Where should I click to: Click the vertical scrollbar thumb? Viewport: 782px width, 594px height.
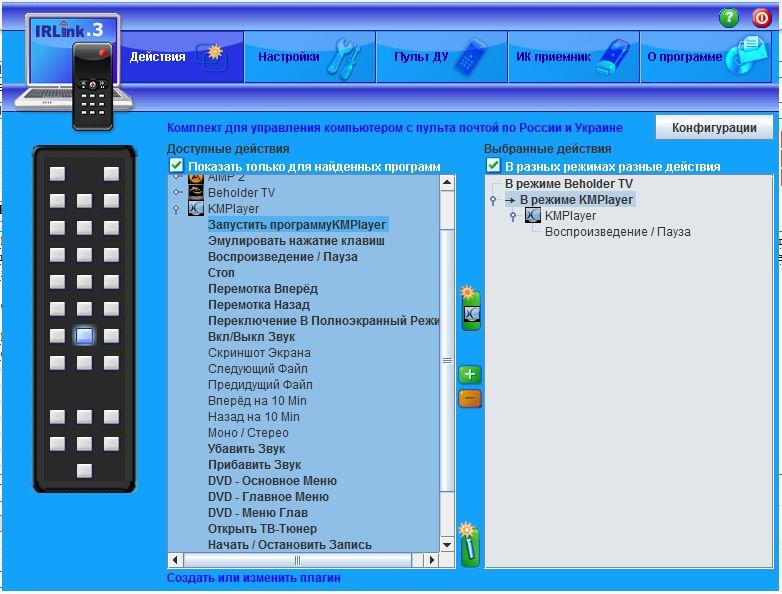coord(447,360)
